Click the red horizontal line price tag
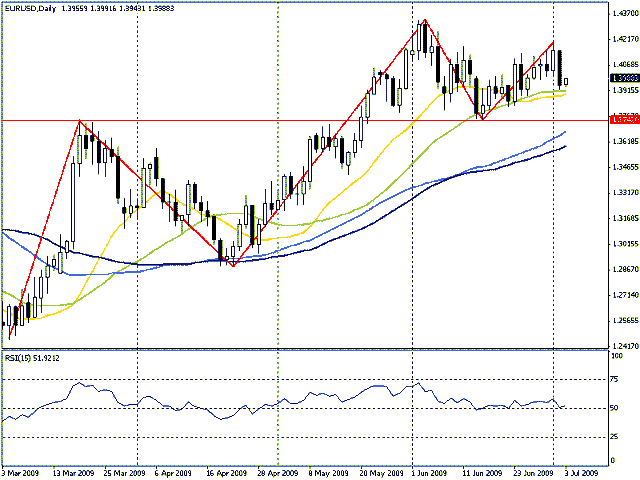Image resolution: width=640 pixels, height=480 pixels. pyautogui.click(x=624, y=120)
